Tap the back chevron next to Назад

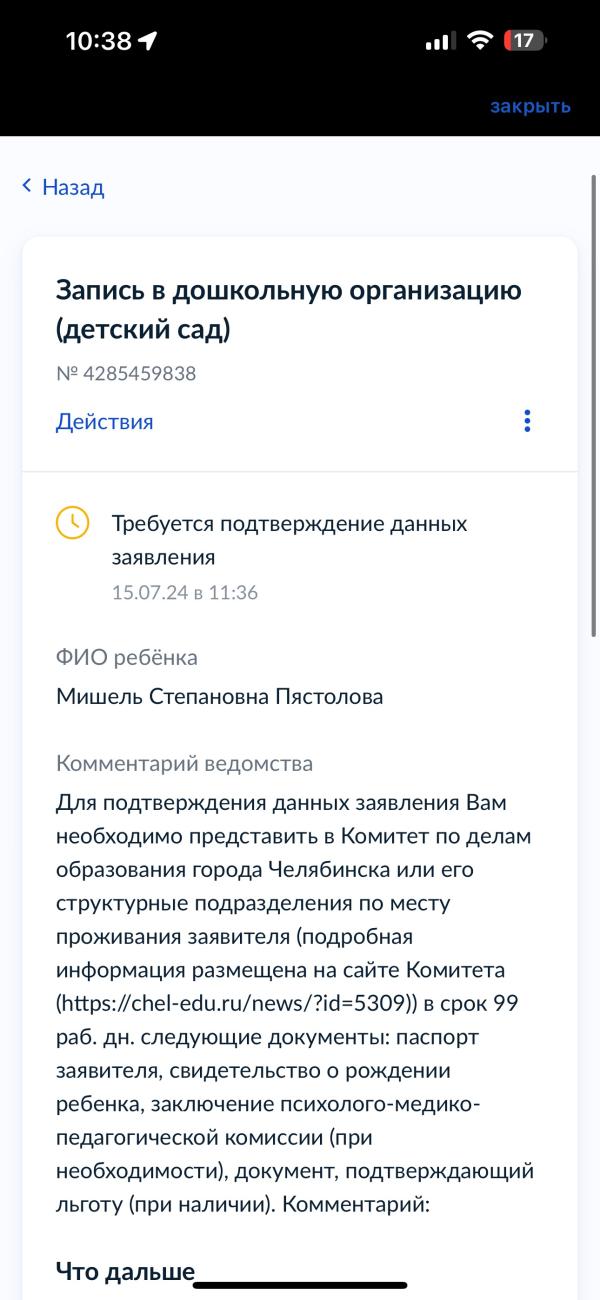pyautogui.click(x=27, y=186)
